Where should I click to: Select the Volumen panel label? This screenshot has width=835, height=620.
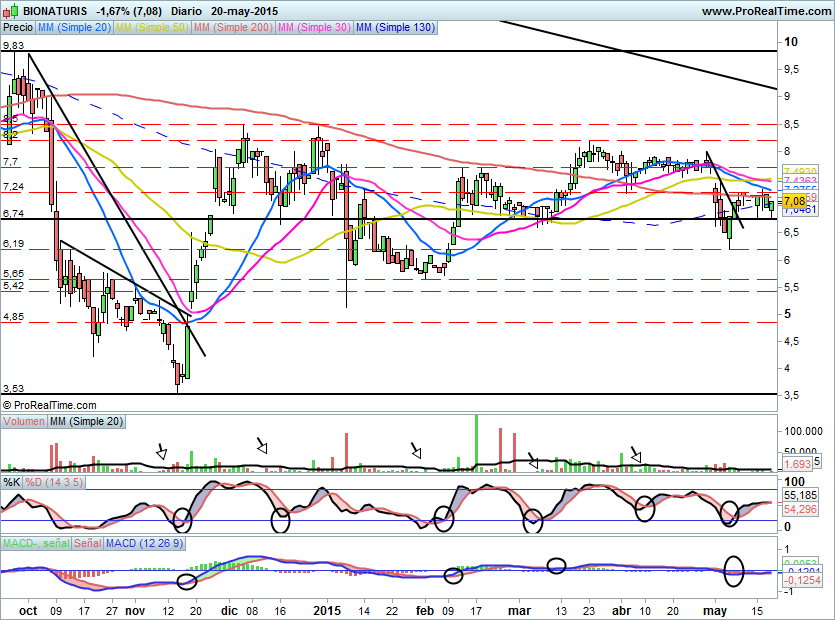[24, 421]
